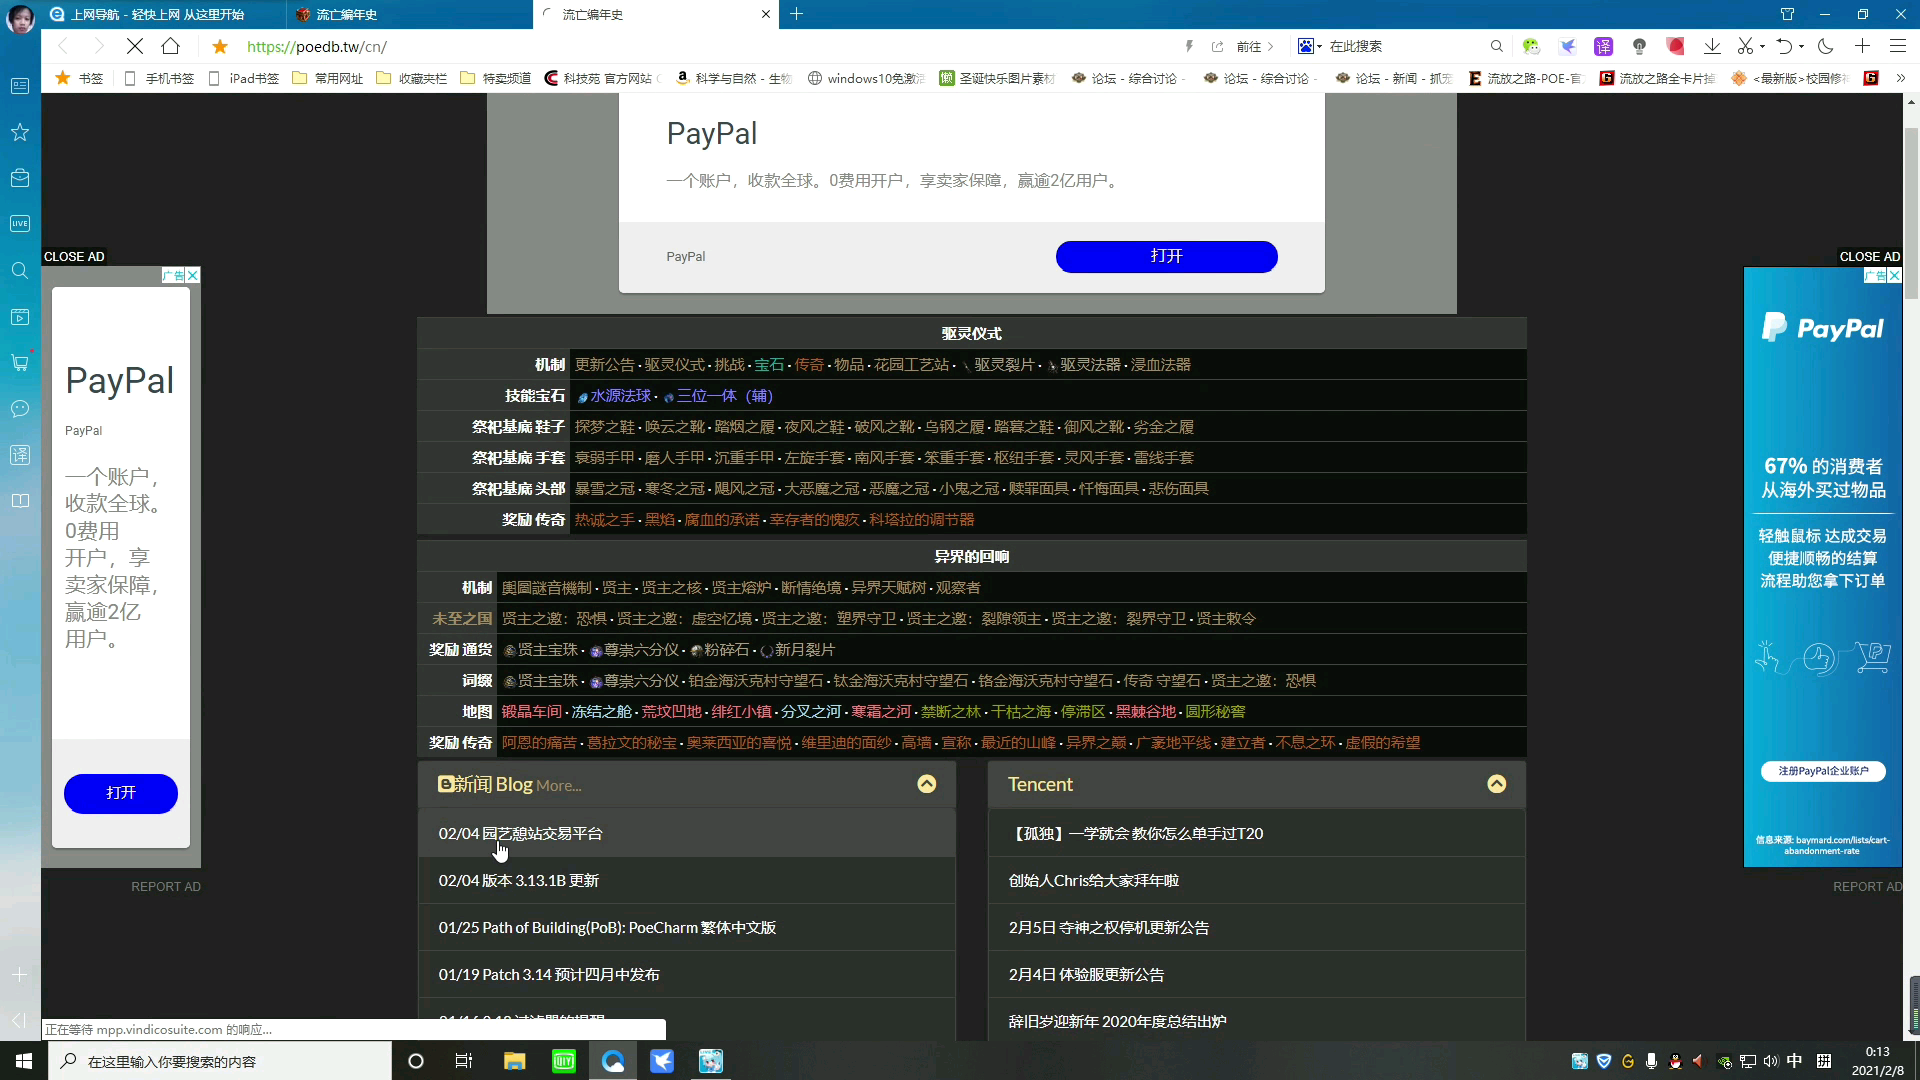Click the search magnifier in toolbar
This screenshot has width=1920, height=1080.
pyautogui.click(x=1496, y=46)
